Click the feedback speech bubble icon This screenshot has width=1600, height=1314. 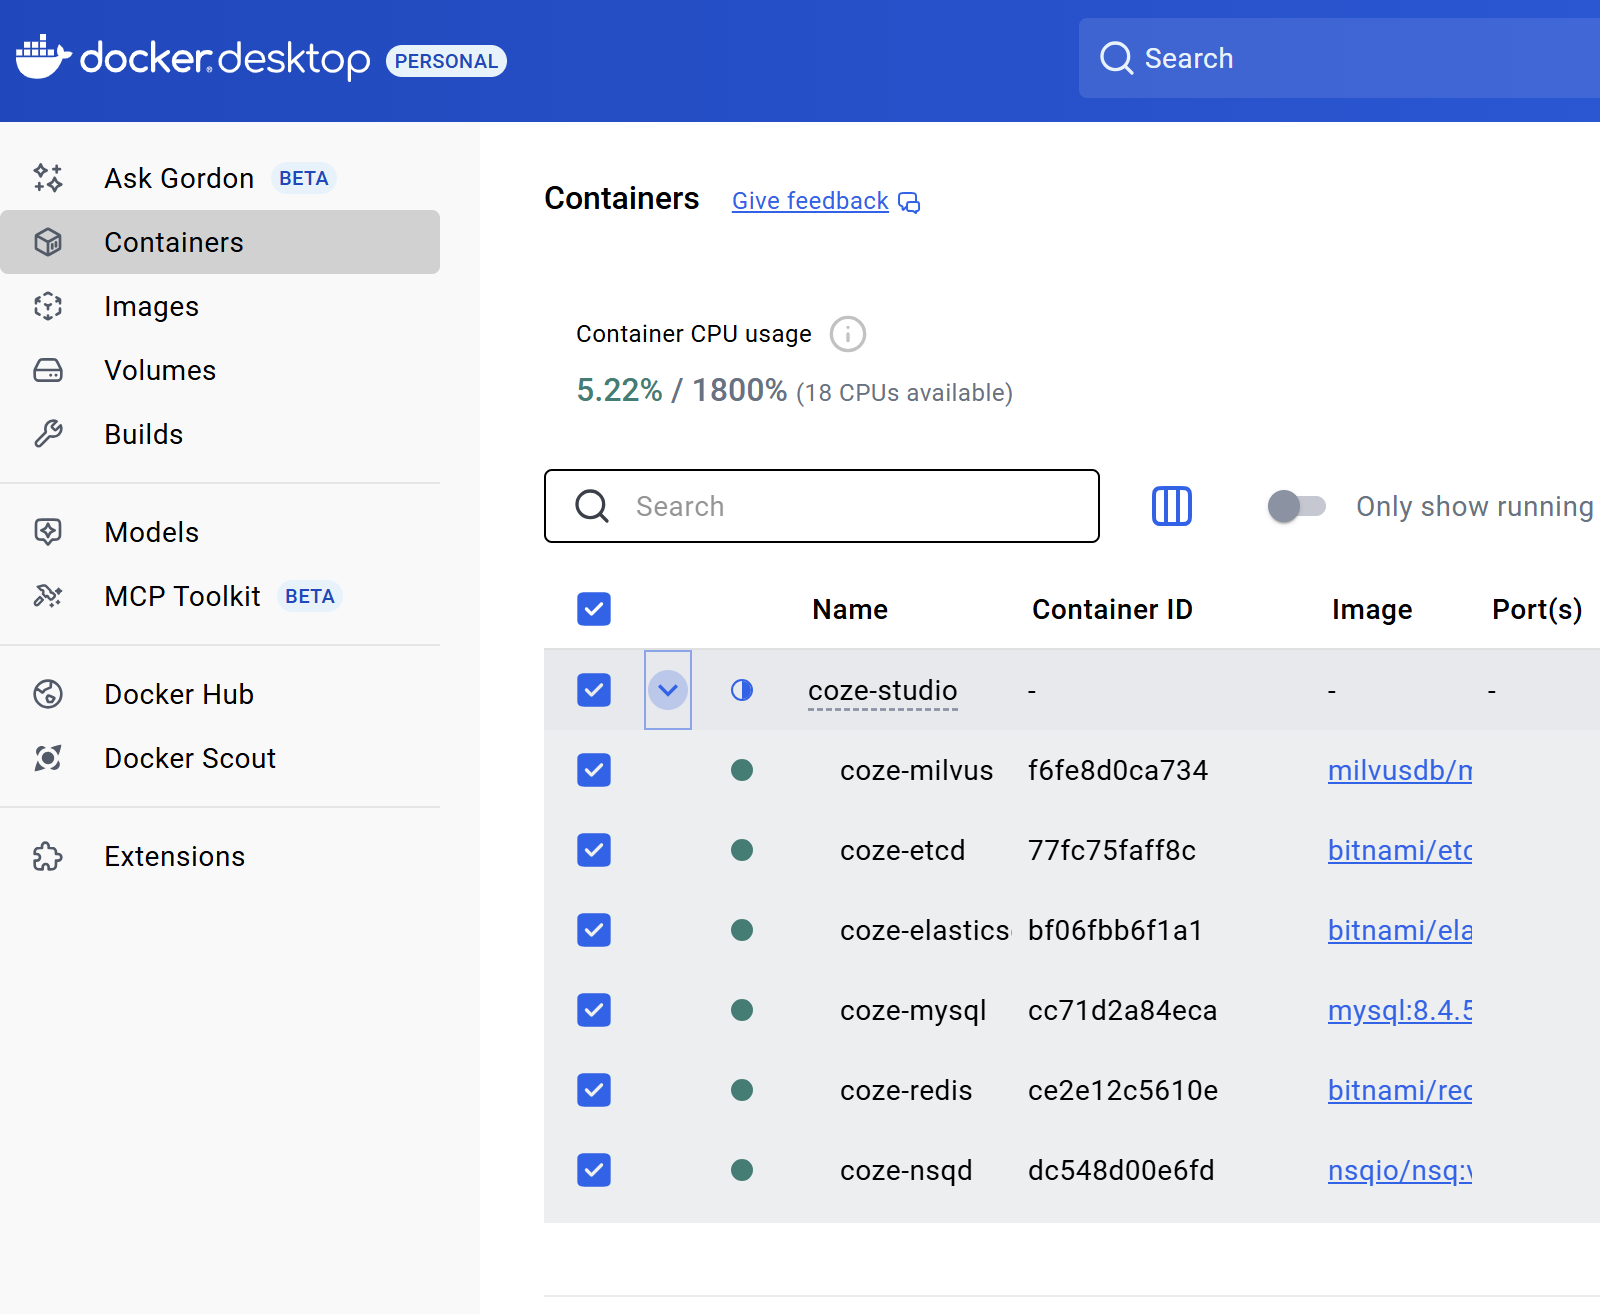909,203
